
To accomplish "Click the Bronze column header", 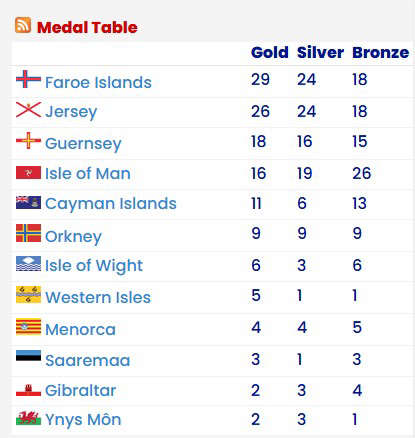I will click(x=381, y=53).
